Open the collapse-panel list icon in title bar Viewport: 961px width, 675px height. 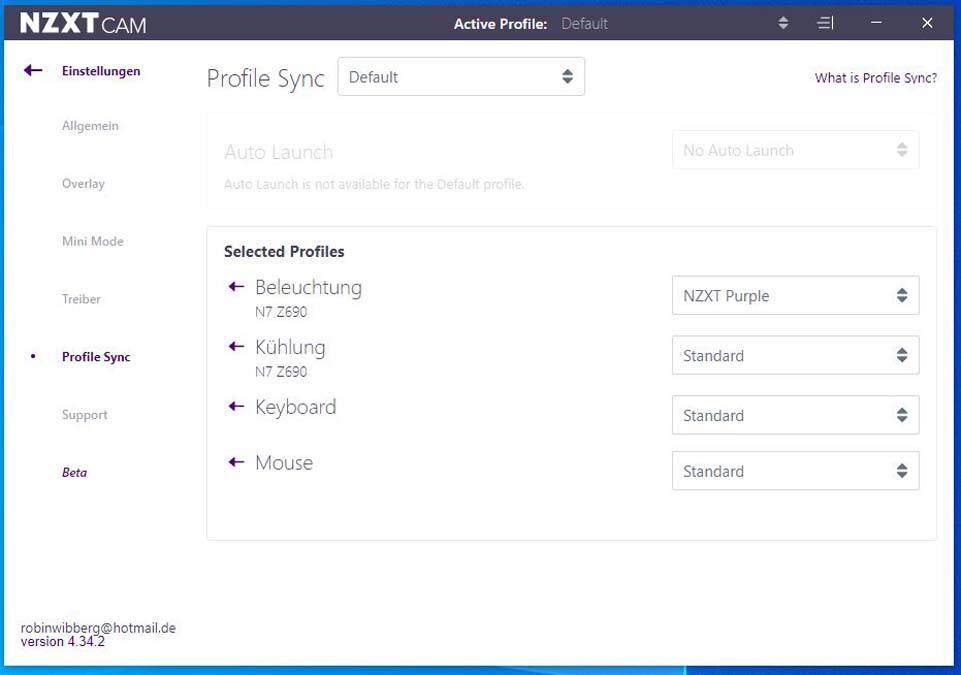click(x=825, y=23)
